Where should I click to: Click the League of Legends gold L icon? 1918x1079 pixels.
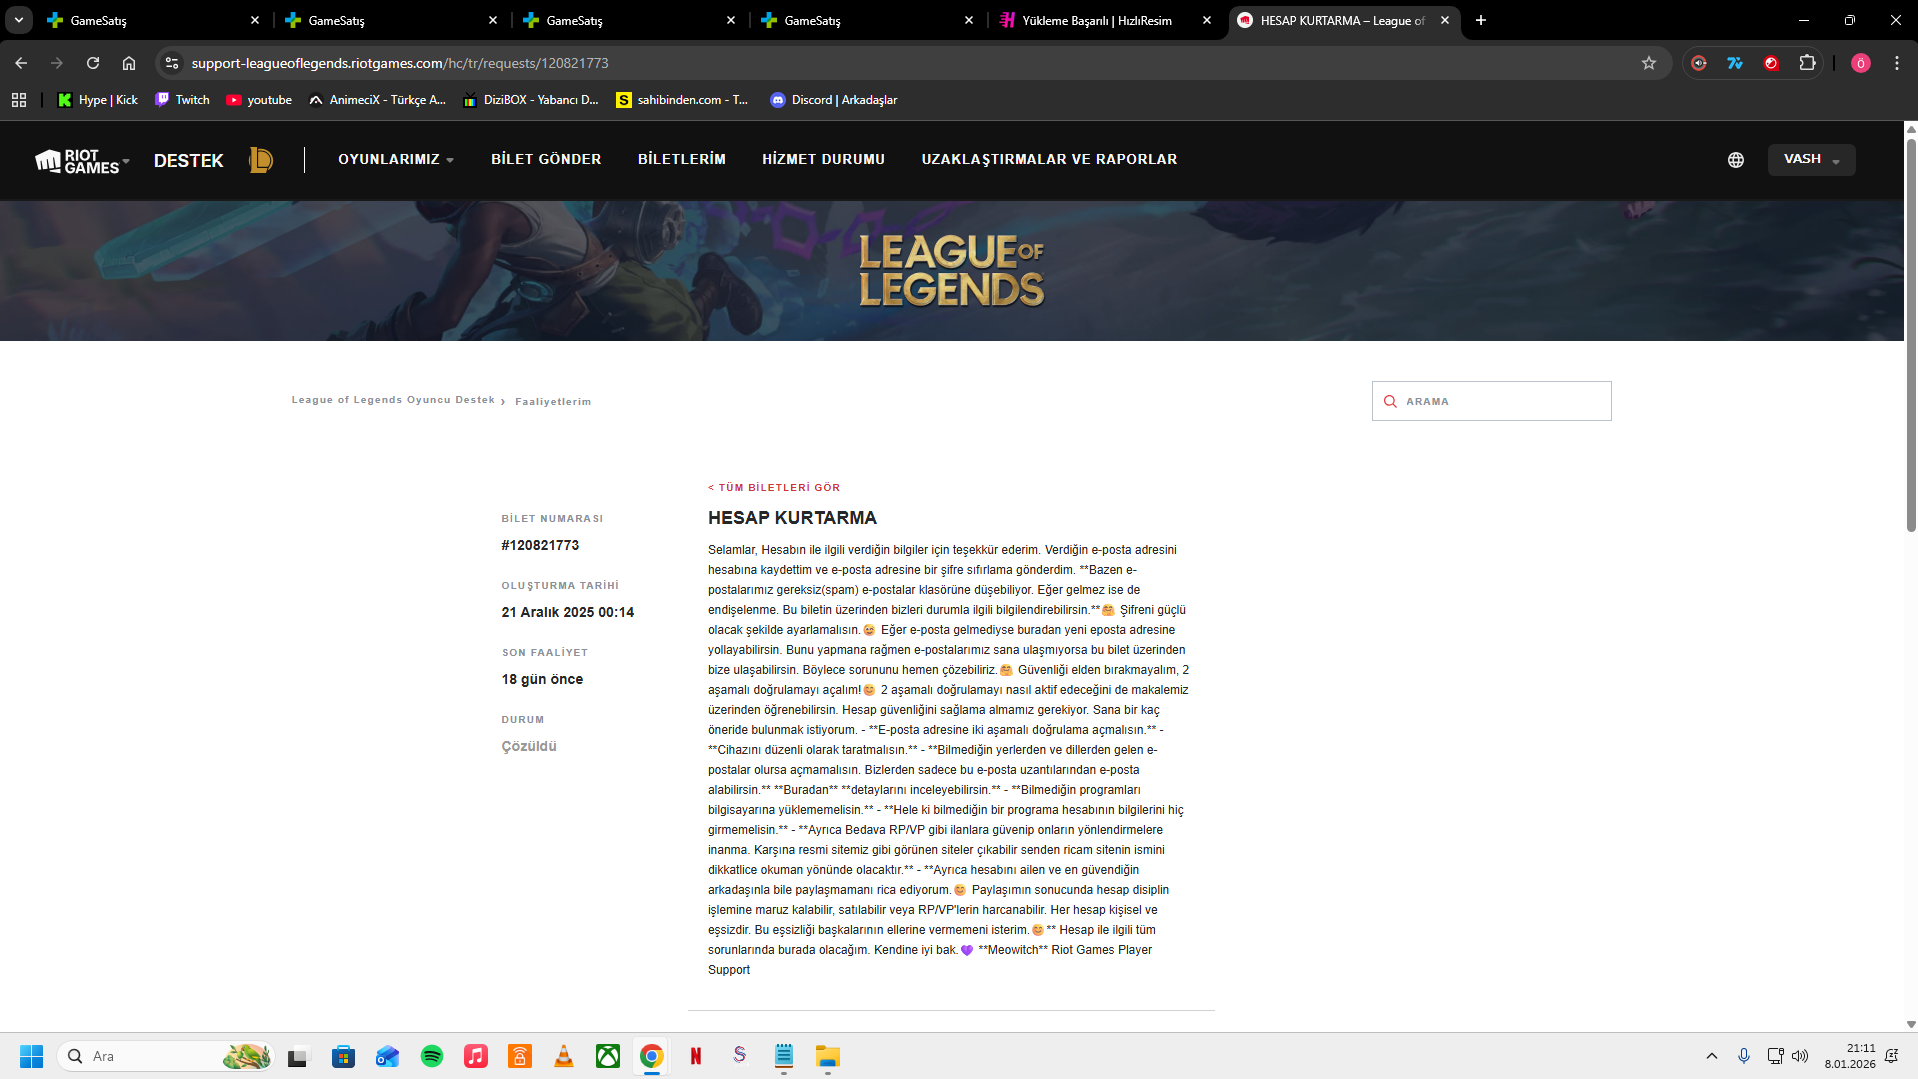[260, 160]
